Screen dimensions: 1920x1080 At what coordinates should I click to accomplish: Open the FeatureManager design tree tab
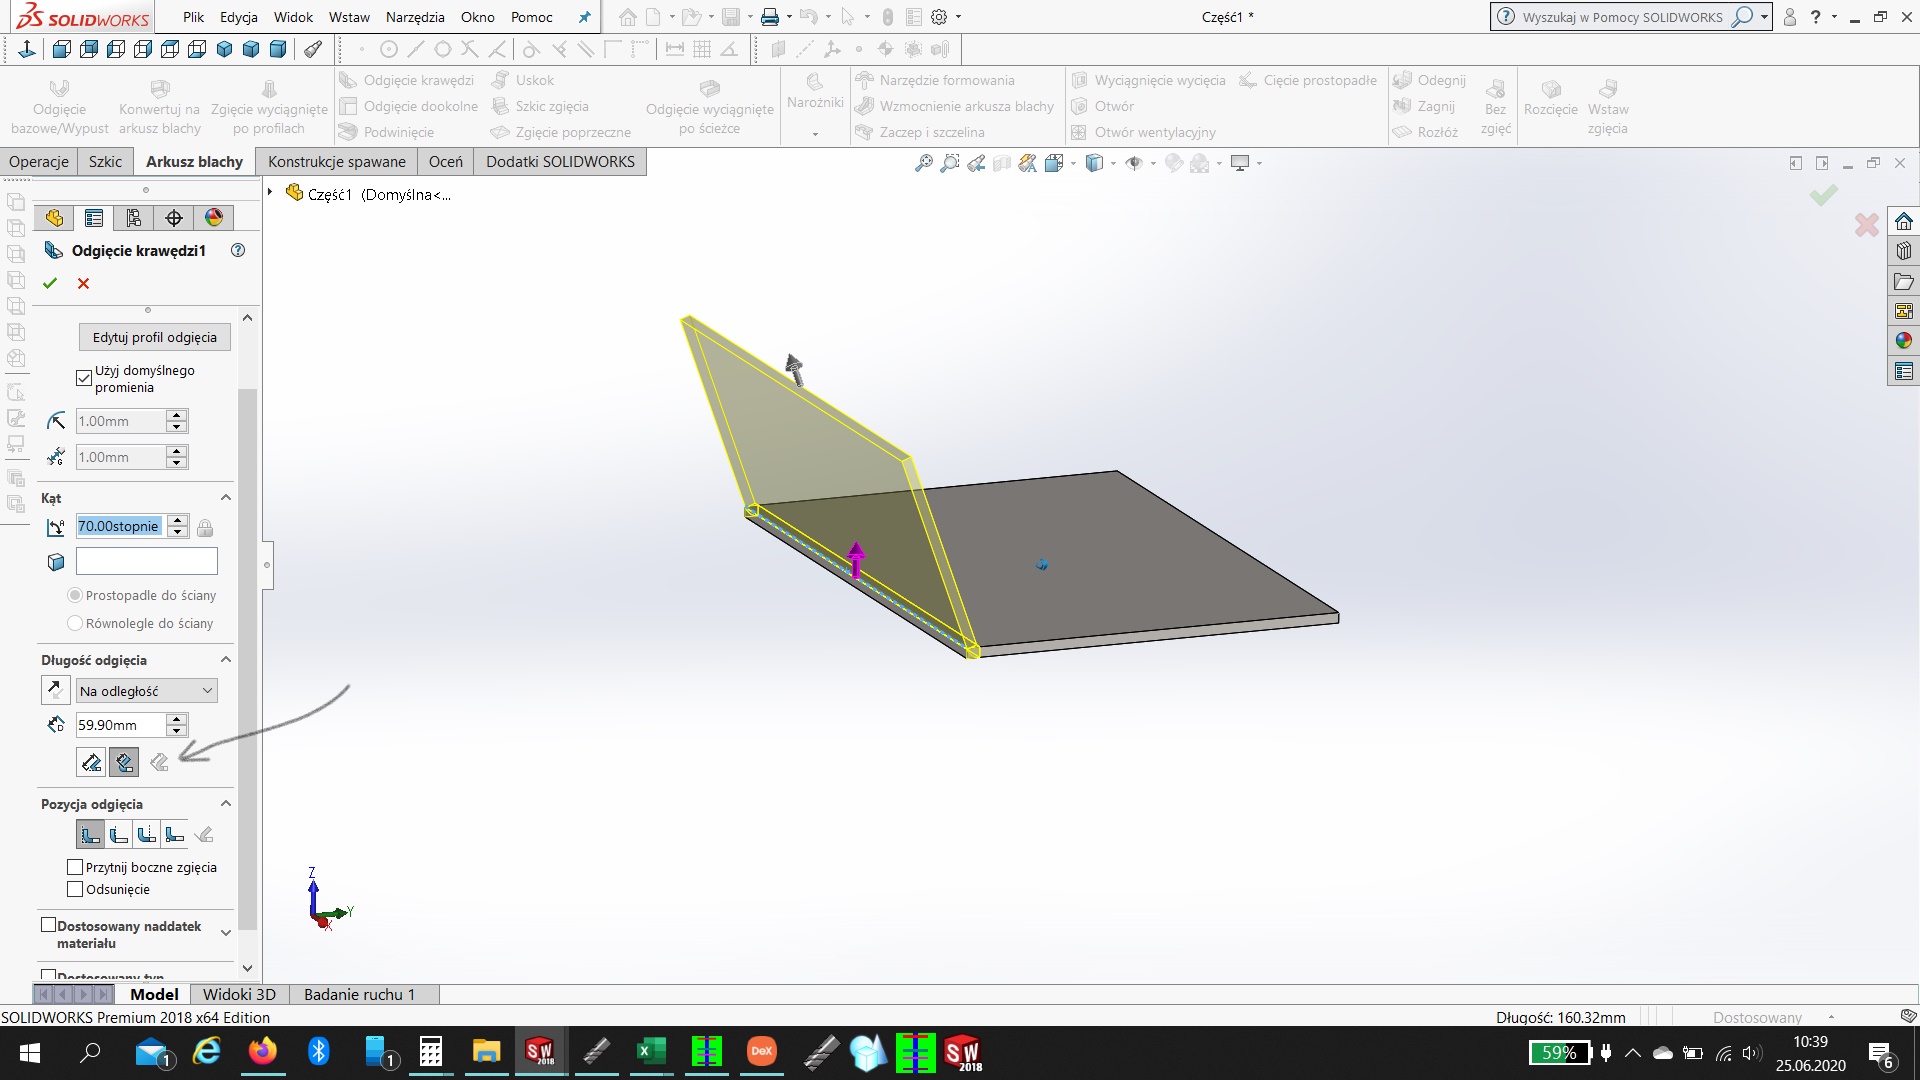pos(54,218)
